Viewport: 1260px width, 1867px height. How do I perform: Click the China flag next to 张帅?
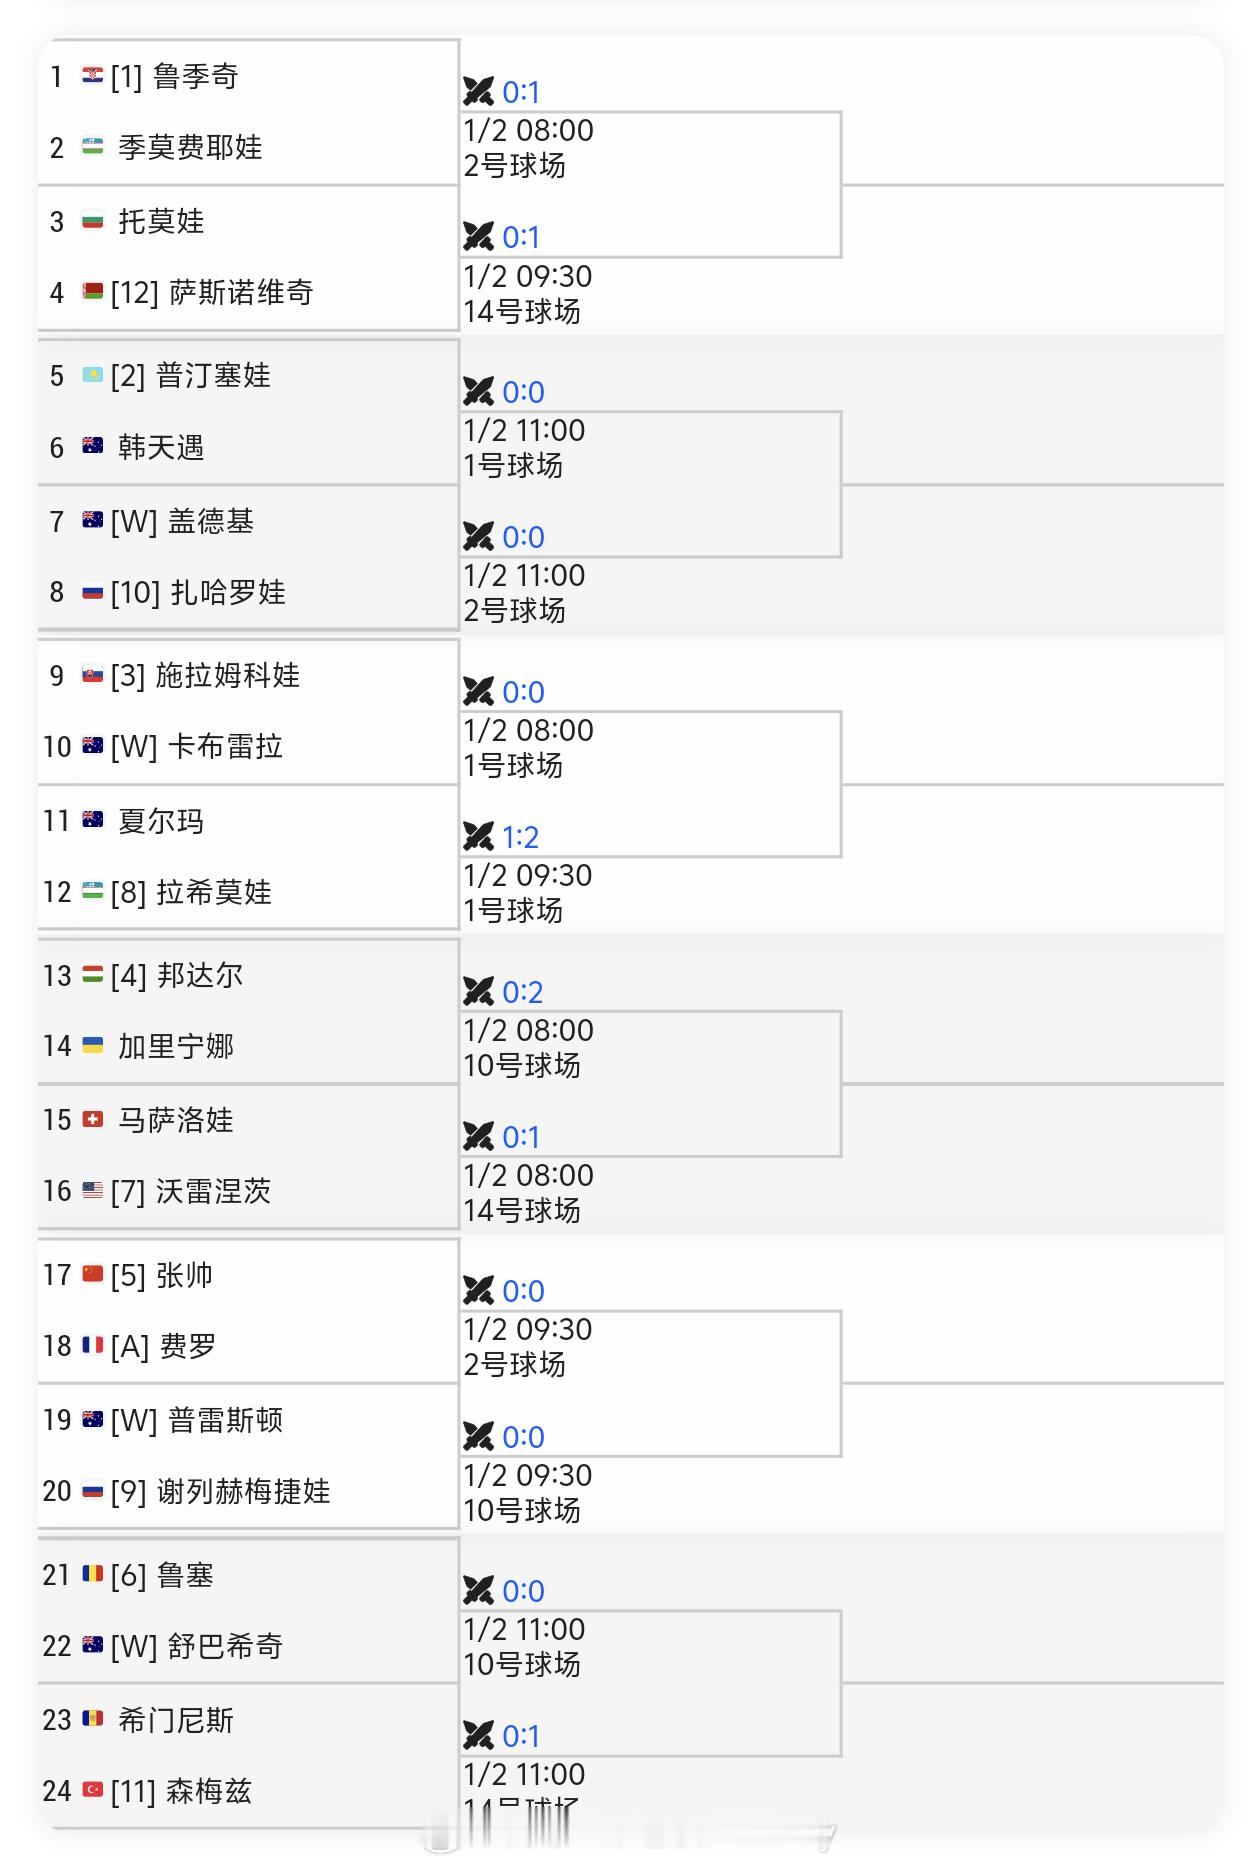coord(94,1274)
